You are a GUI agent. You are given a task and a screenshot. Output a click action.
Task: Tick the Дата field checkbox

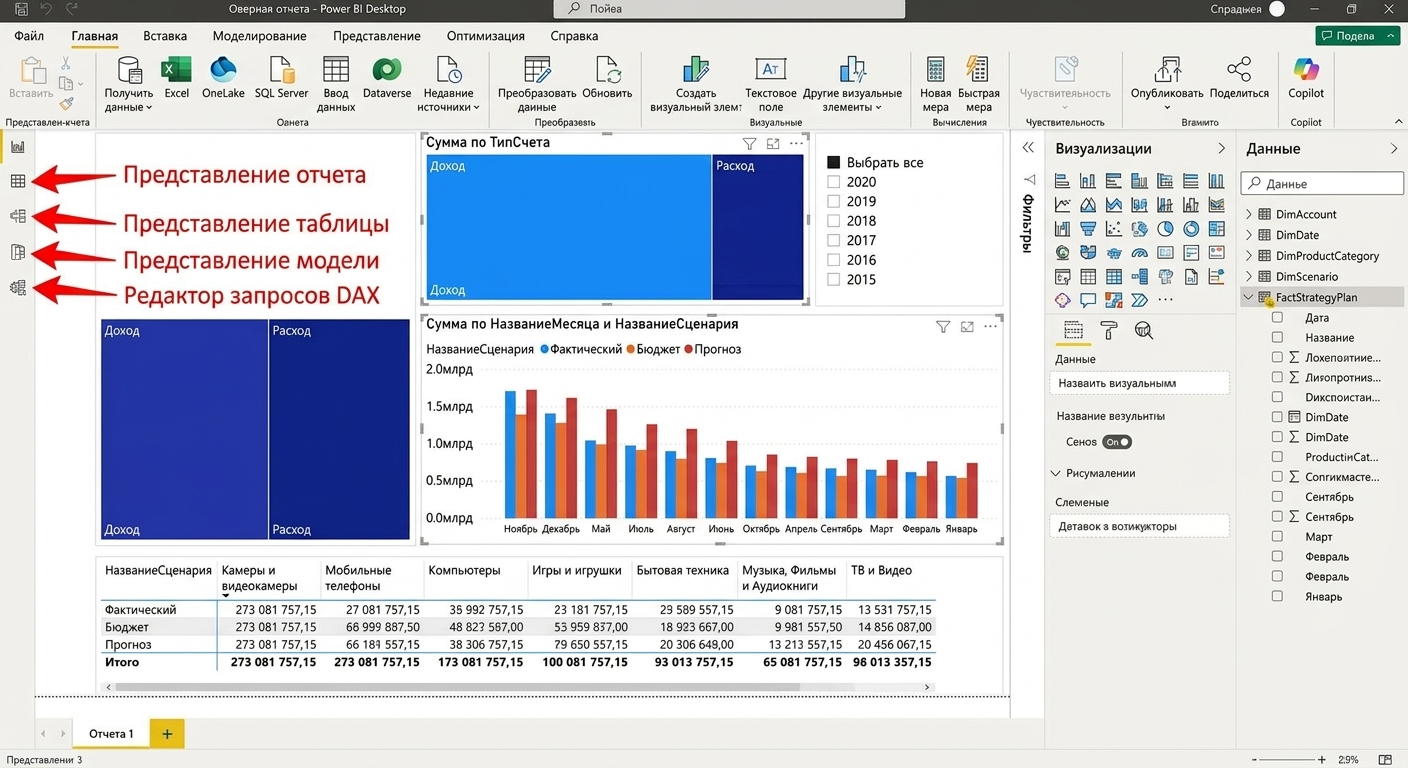coord(1277,317)
